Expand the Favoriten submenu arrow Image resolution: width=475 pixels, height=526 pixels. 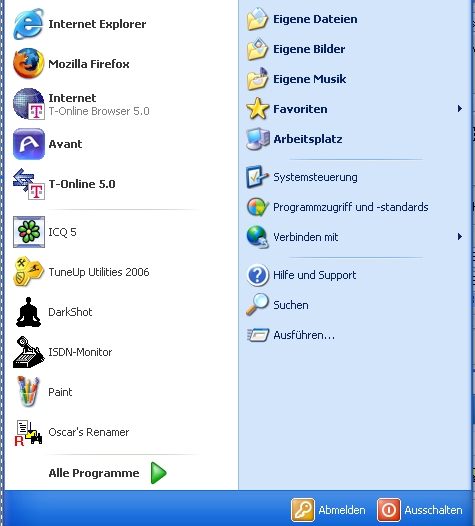460,109
